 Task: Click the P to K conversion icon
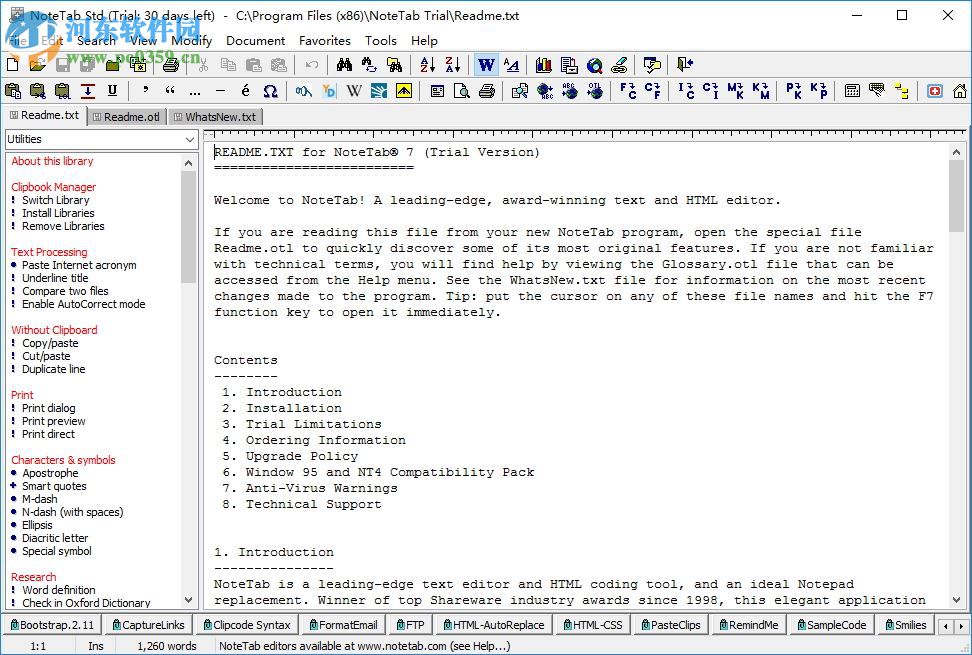[x=794, y=91]
